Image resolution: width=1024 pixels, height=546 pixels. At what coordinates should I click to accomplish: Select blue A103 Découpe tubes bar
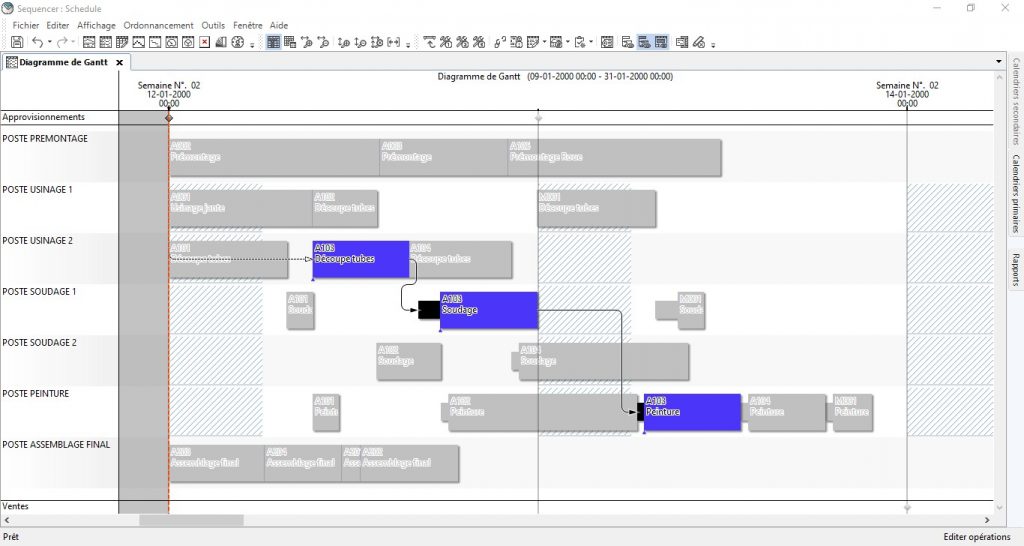coord(361,259)
